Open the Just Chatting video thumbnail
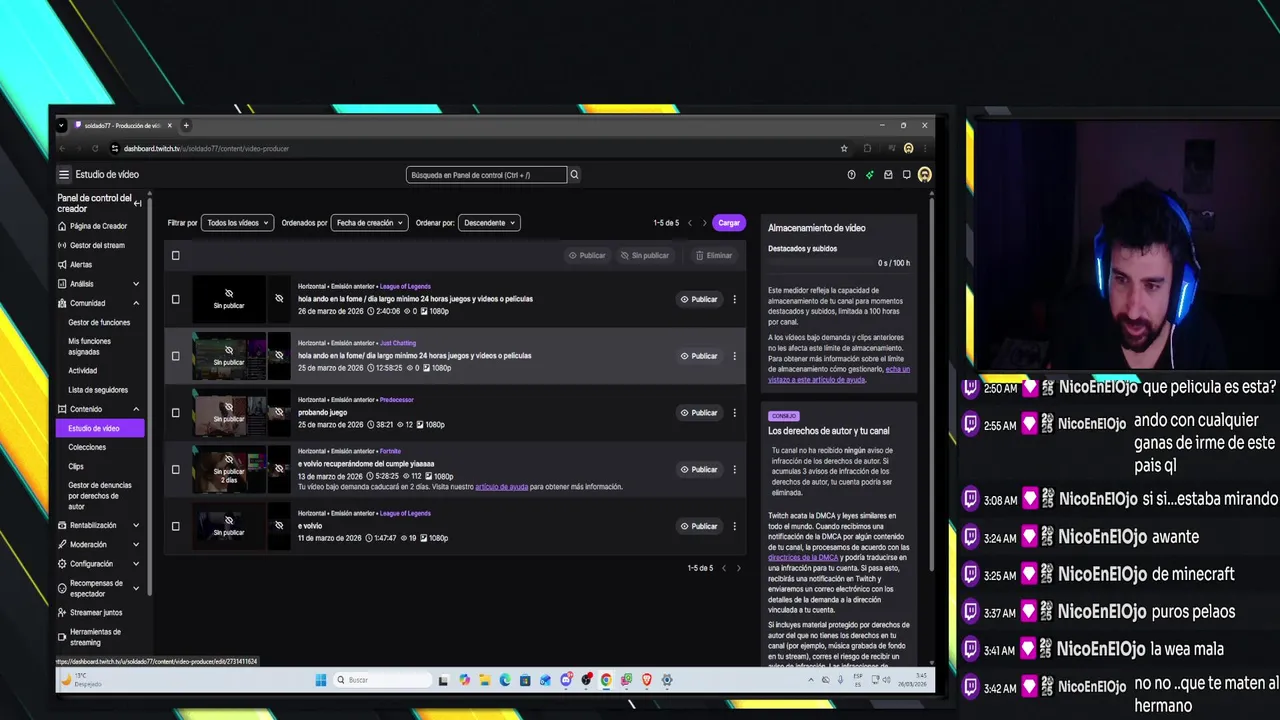The width and height of the screenshot is (1280, 720). click(229, 356)
